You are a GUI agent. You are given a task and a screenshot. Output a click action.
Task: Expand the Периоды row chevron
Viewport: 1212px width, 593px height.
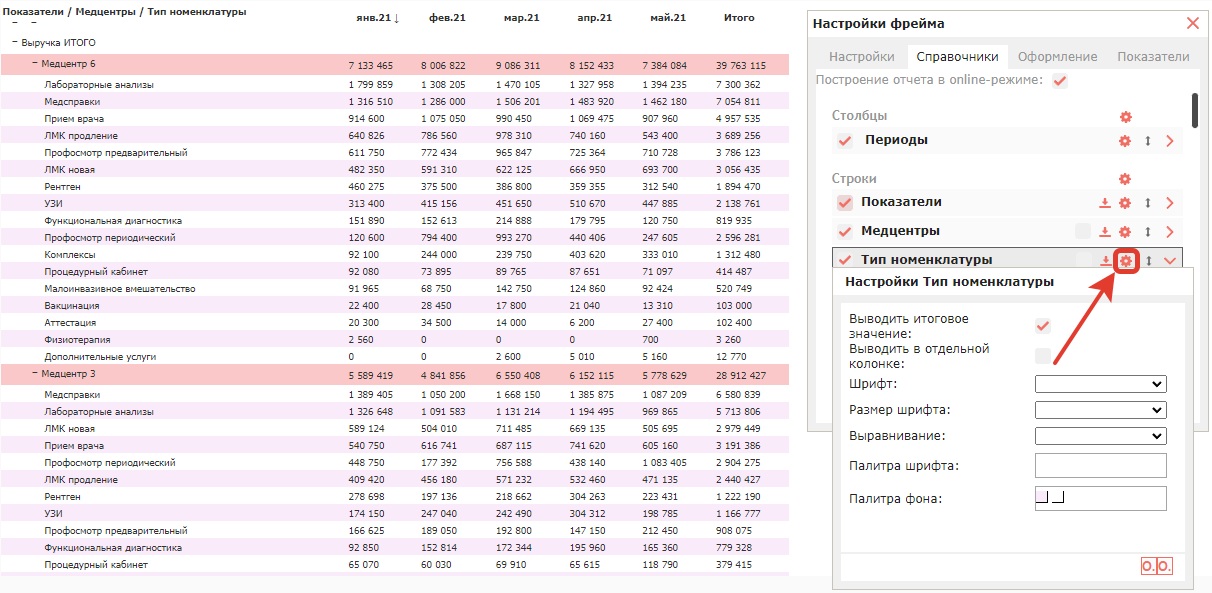(1169, 142)
